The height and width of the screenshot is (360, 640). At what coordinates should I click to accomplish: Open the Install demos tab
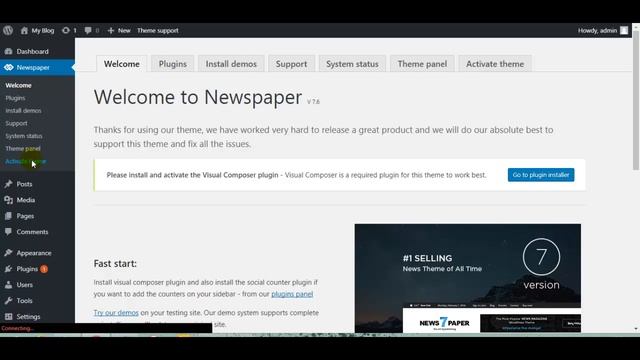[x=231, y=64]
